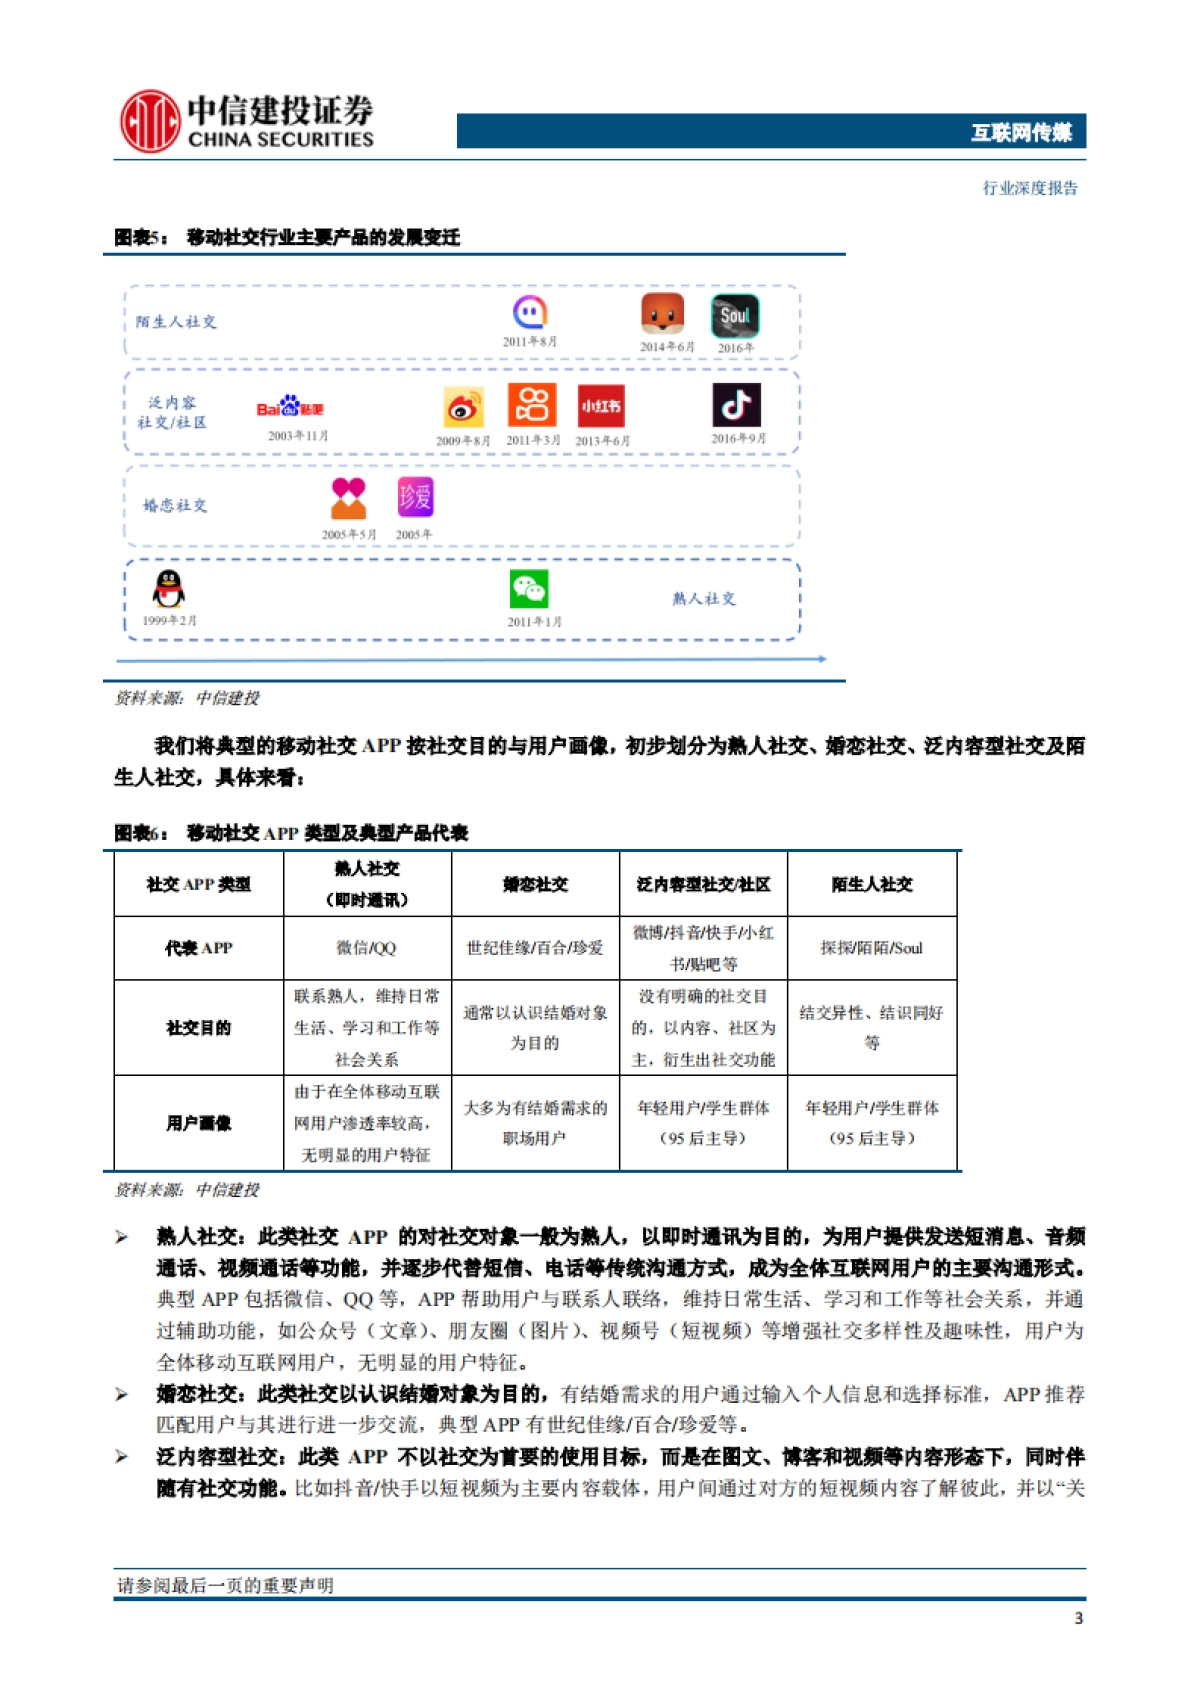Image resolution: width=1200 pixels, height=1698 pixels.
Task: Click the 资料来源 note under the chart
Action: pos(186,698)
